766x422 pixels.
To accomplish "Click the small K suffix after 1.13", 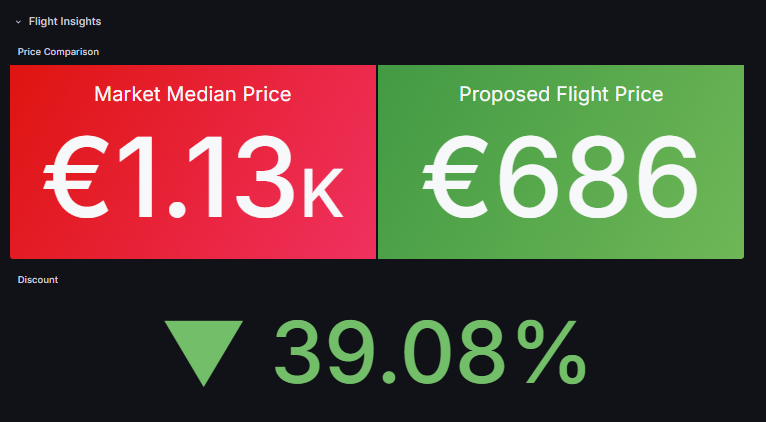I will [x=322, y=193].
